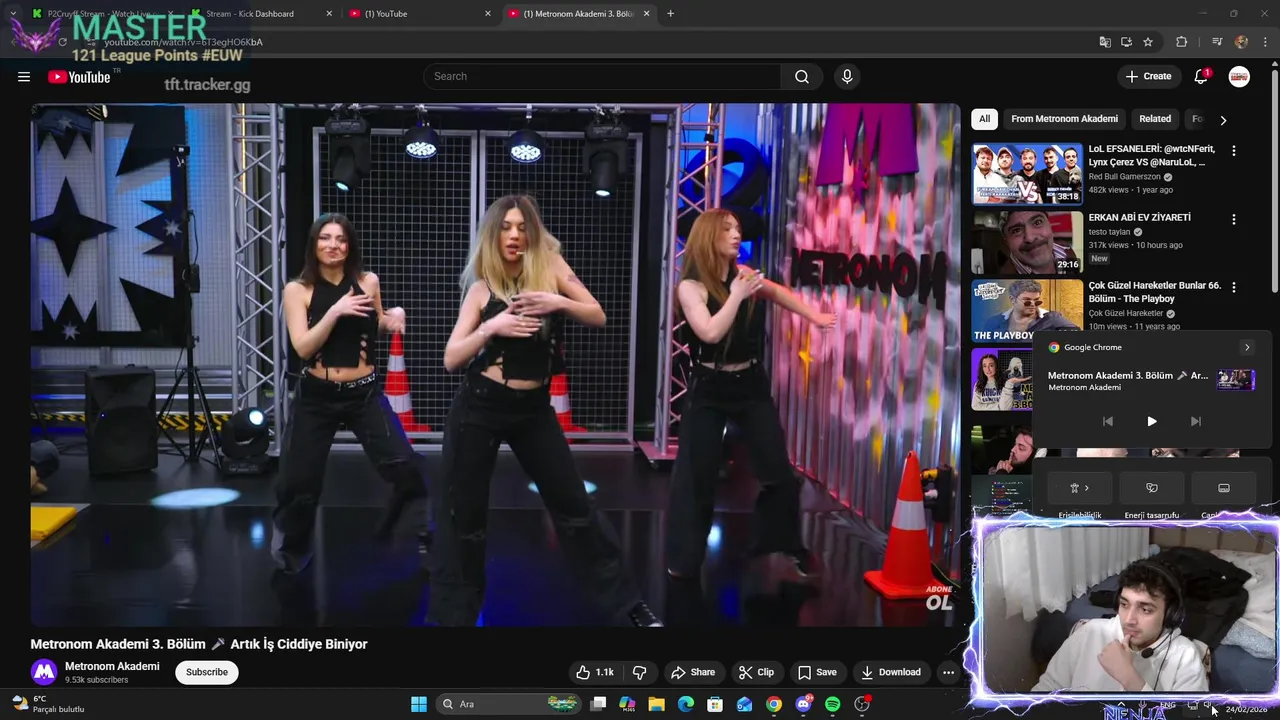The height and width of the screenshot is (720, 1280).
Task: Open the media flyout video thumbnail
Action: pyautogui.click(x=1236, y=379)
